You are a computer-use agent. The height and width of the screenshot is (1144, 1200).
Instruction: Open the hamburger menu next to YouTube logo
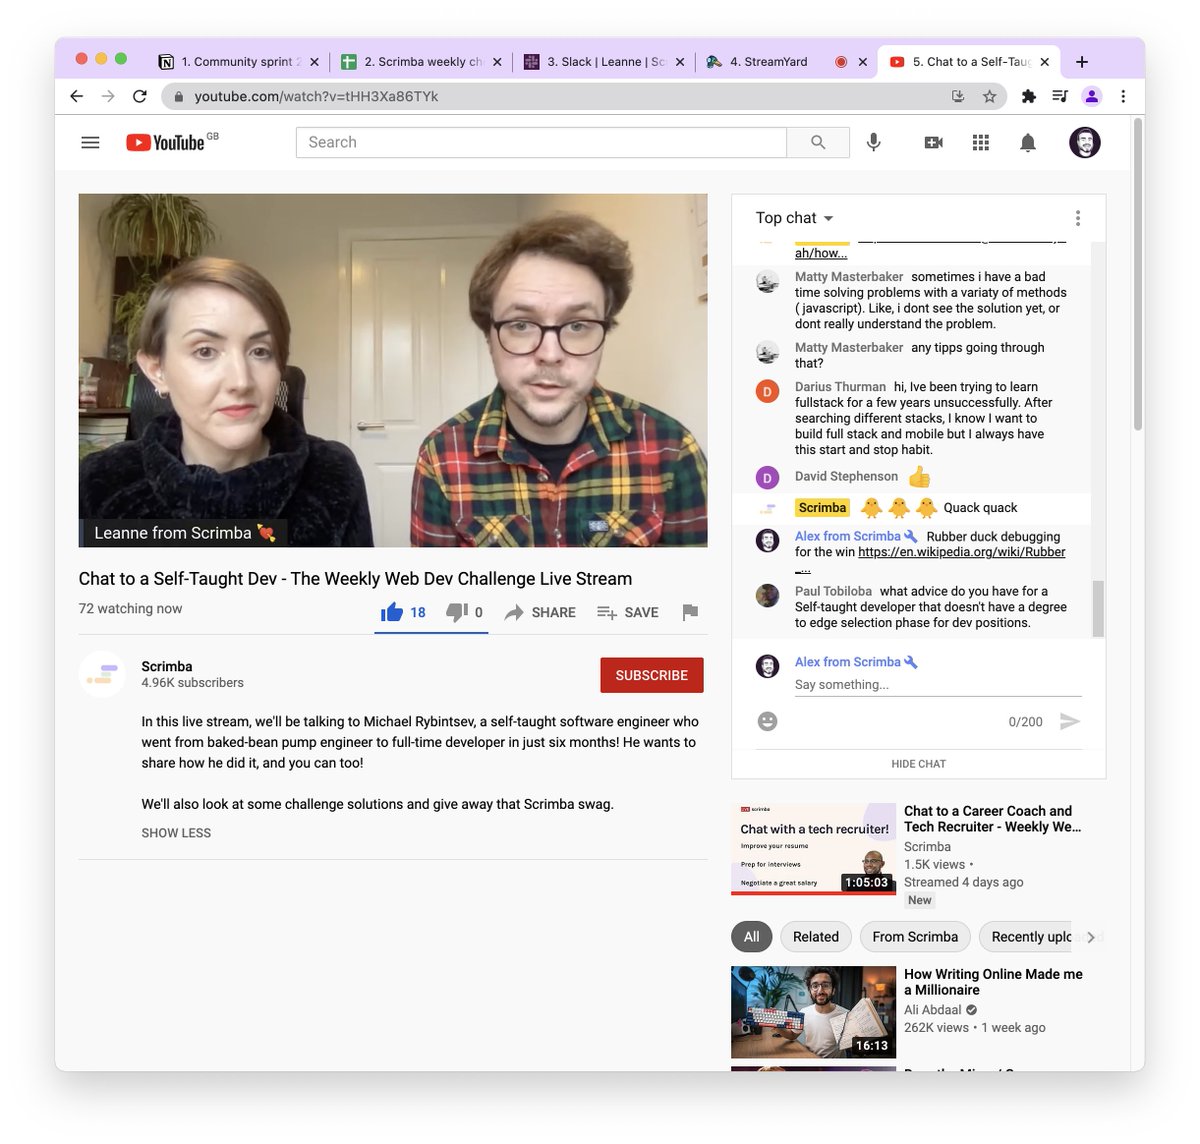coord(90,142)
